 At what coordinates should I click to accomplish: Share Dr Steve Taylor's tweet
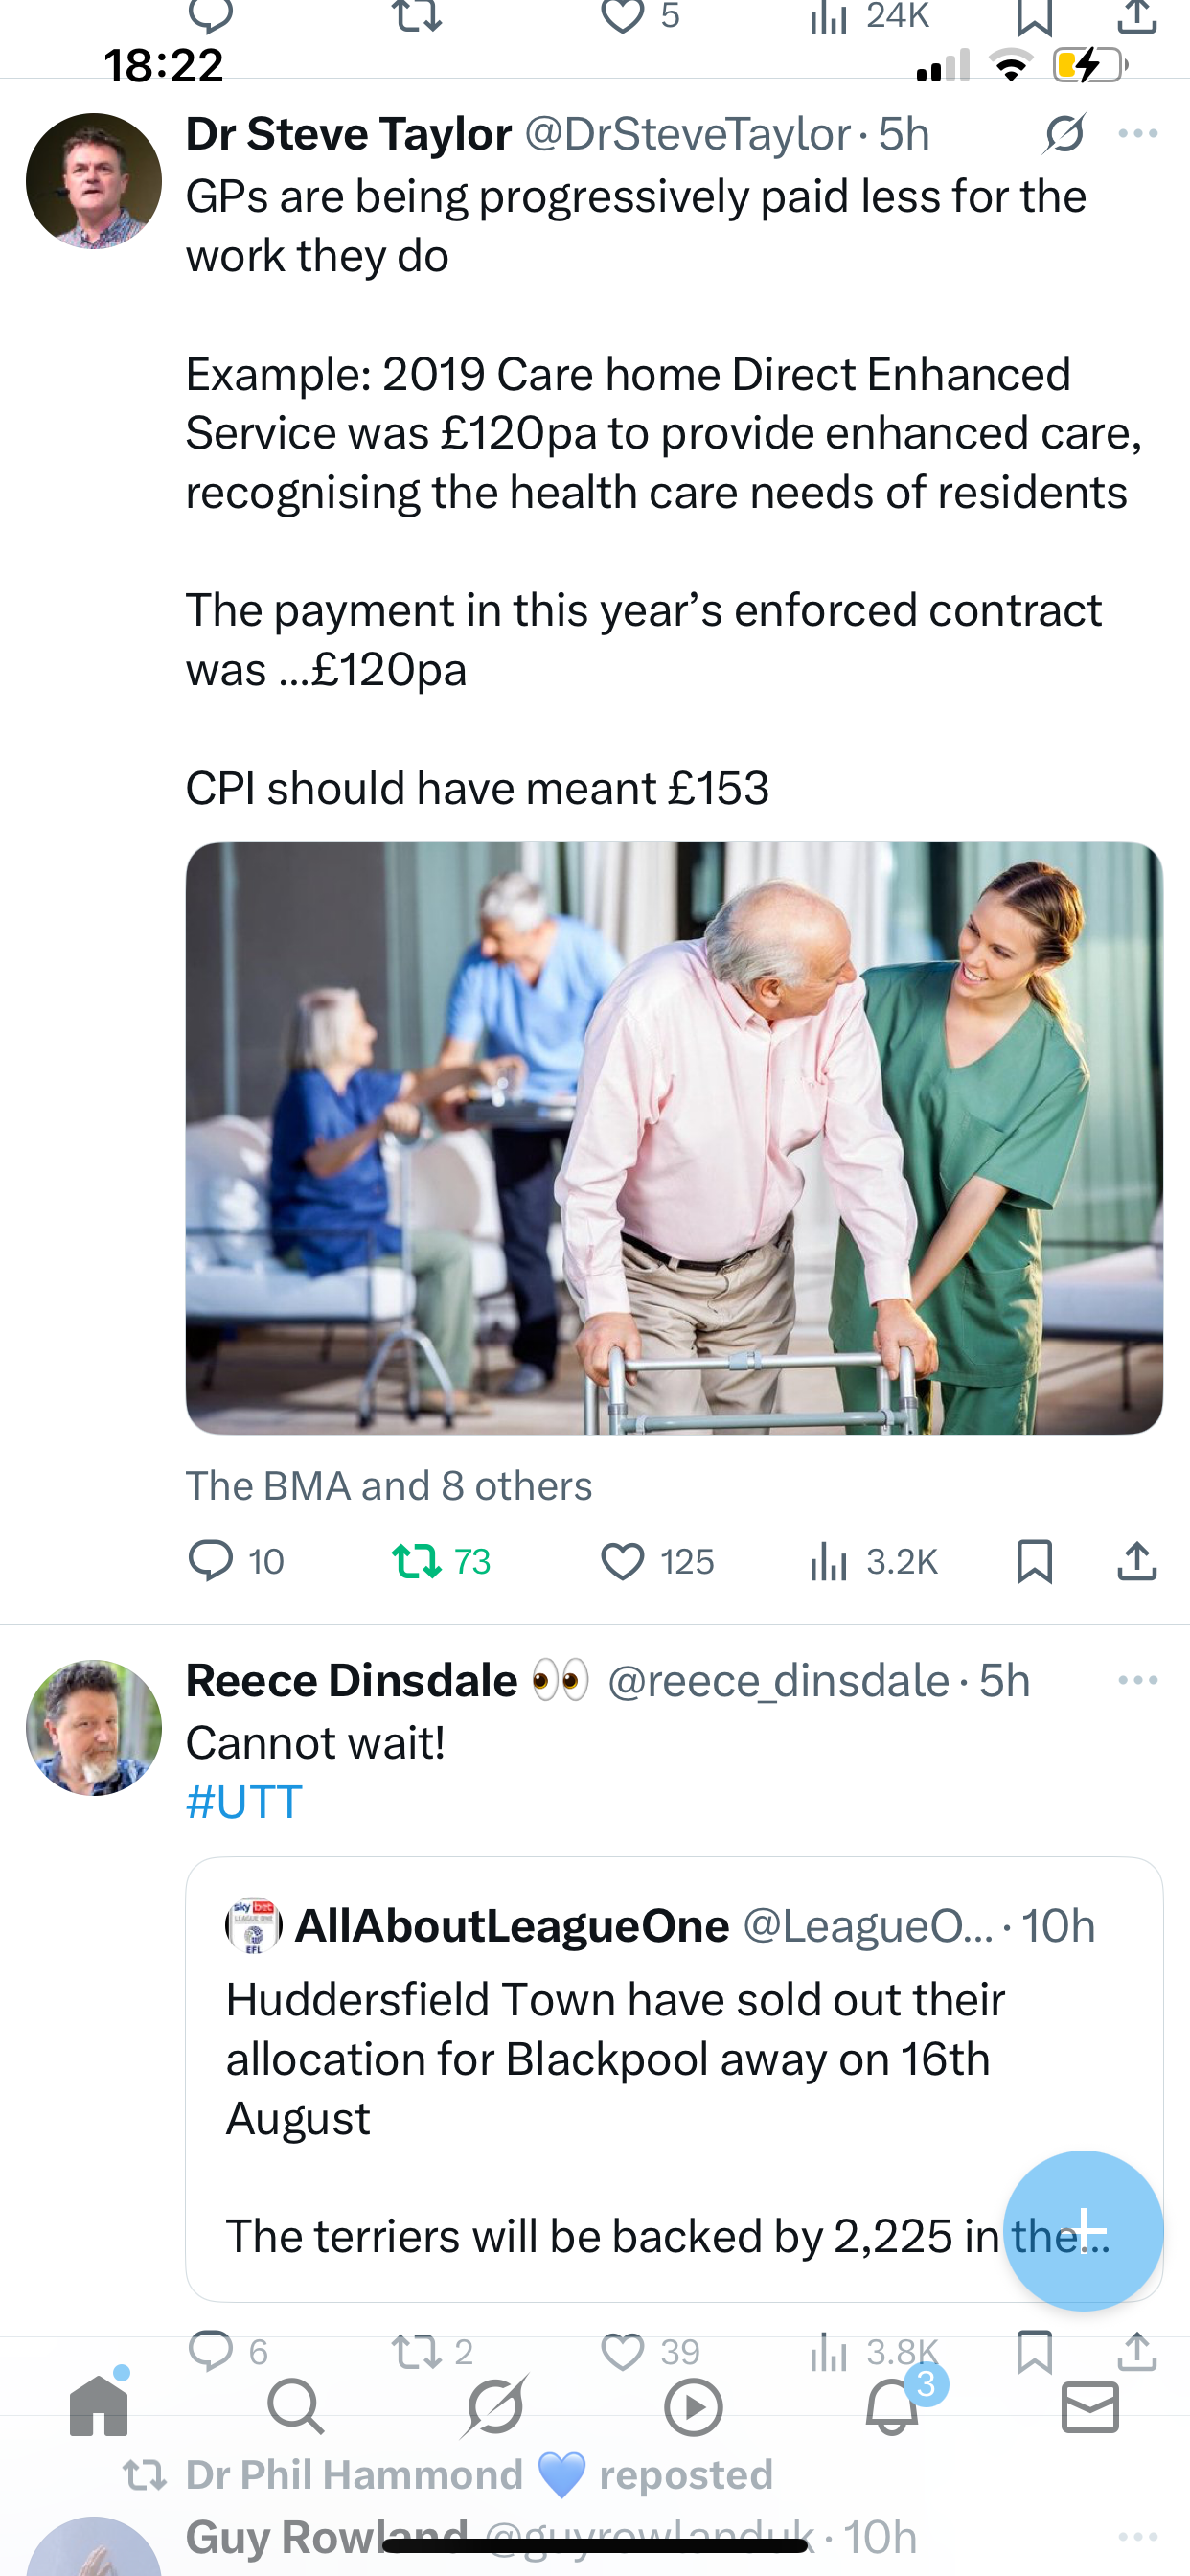1137,1561
